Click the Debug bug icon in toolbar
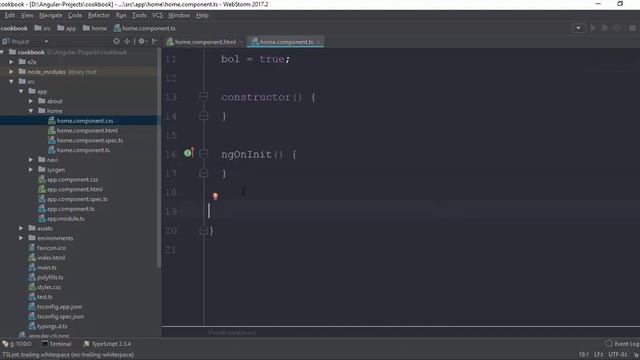 [605, 28]
